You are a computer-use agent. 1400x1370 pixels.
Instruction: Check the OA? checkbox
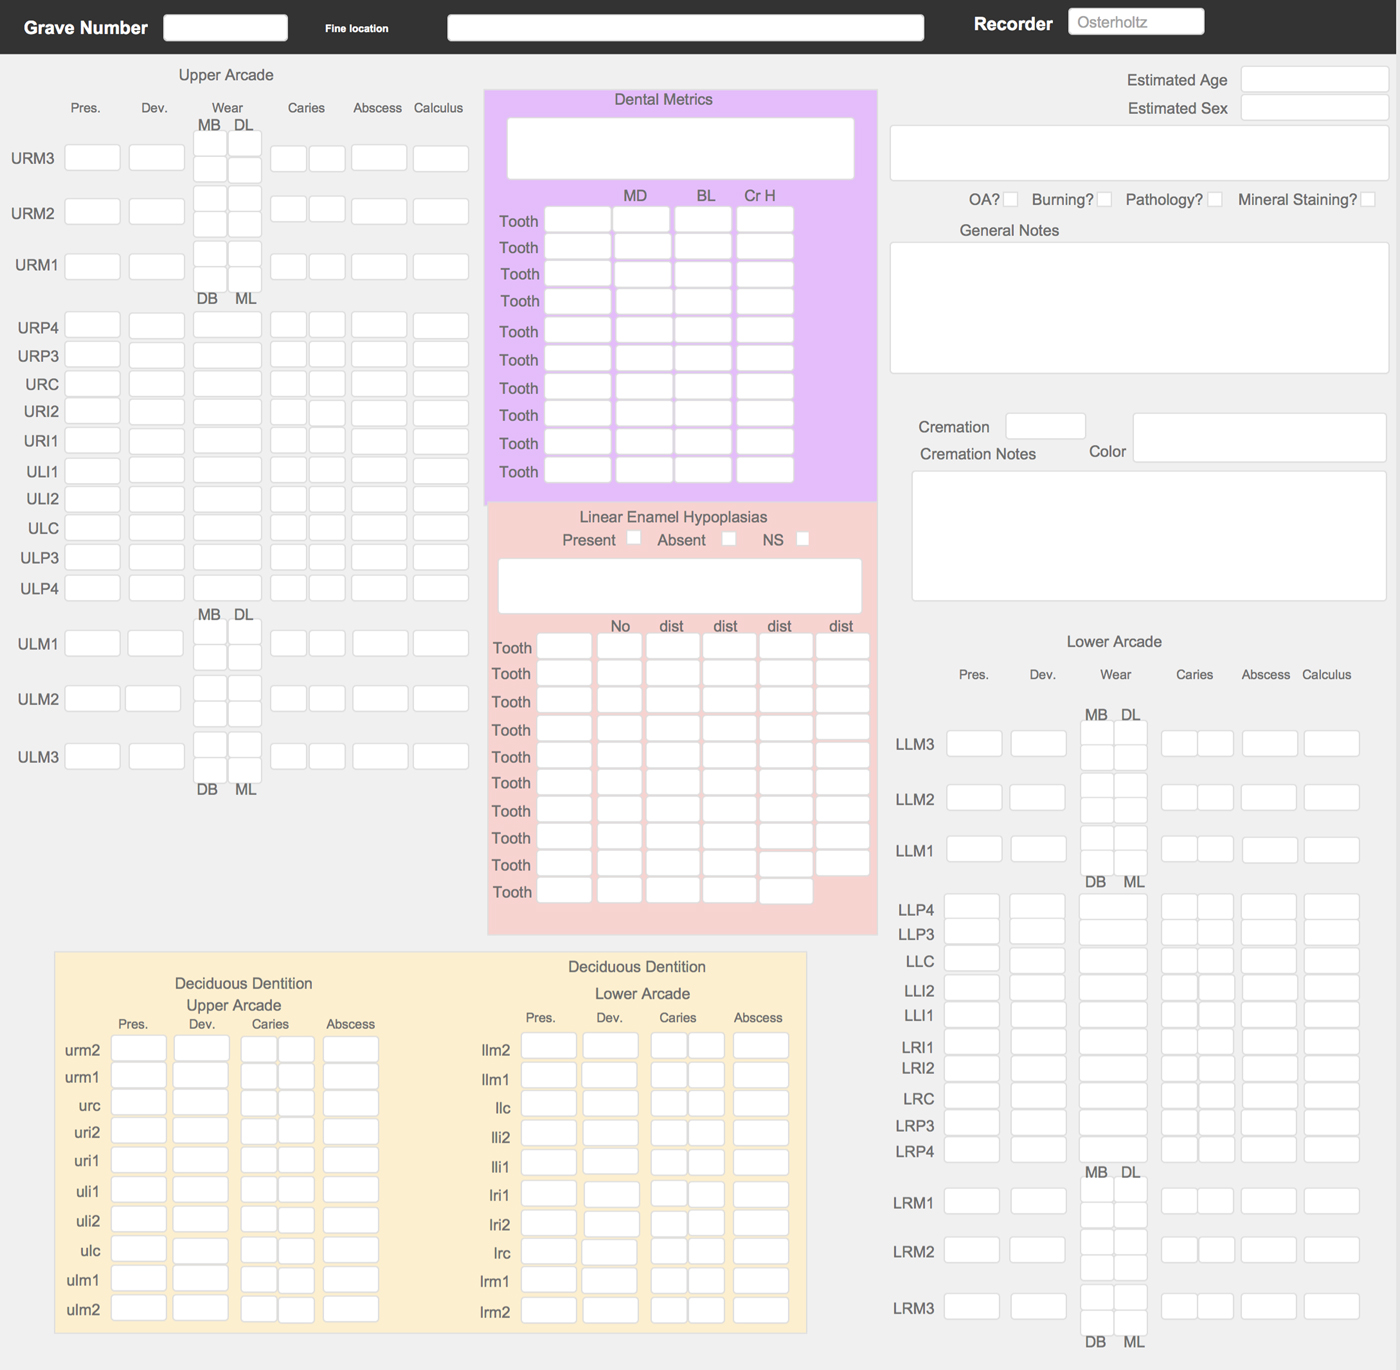1011,199
